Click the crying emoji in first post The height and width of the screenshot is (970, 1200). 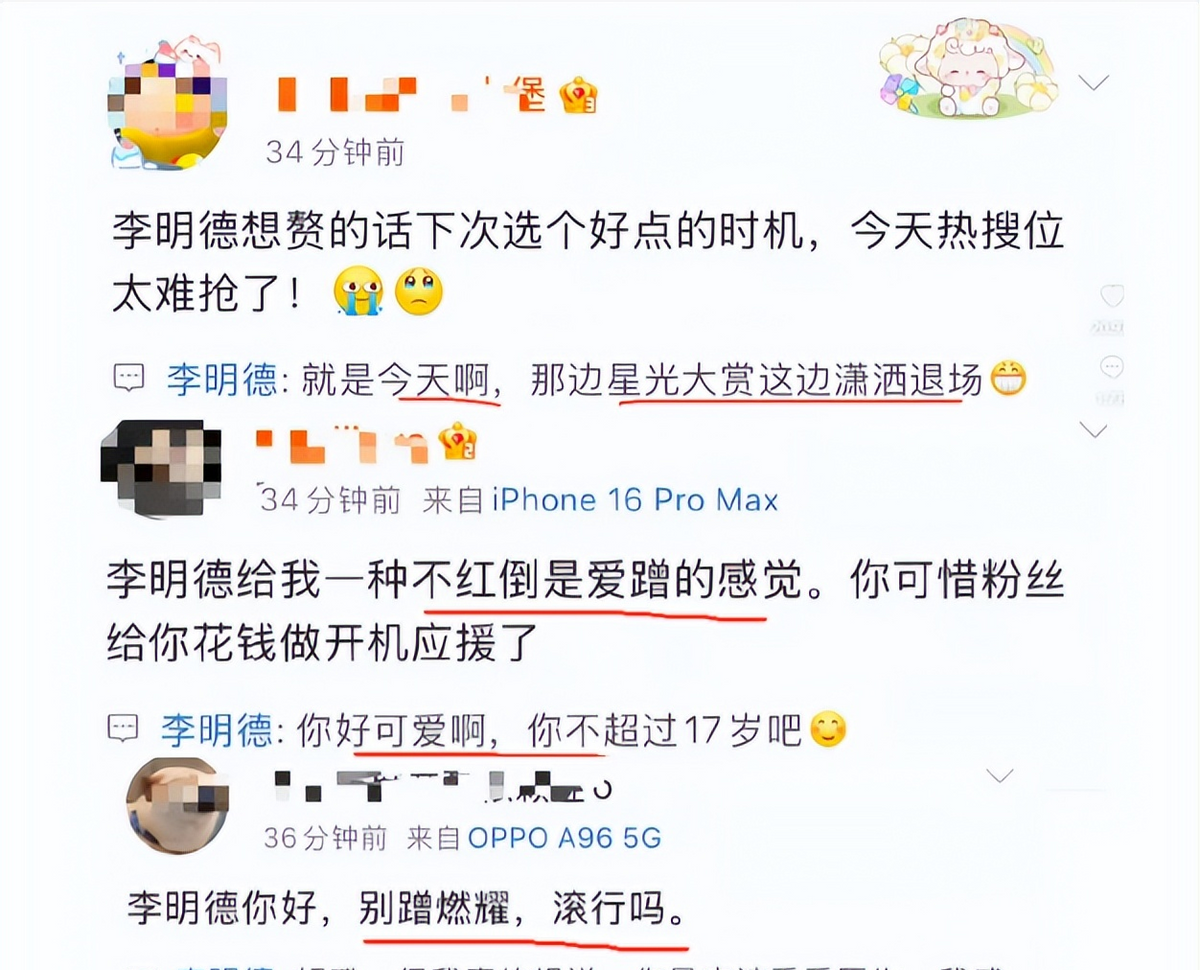point(358,292)
